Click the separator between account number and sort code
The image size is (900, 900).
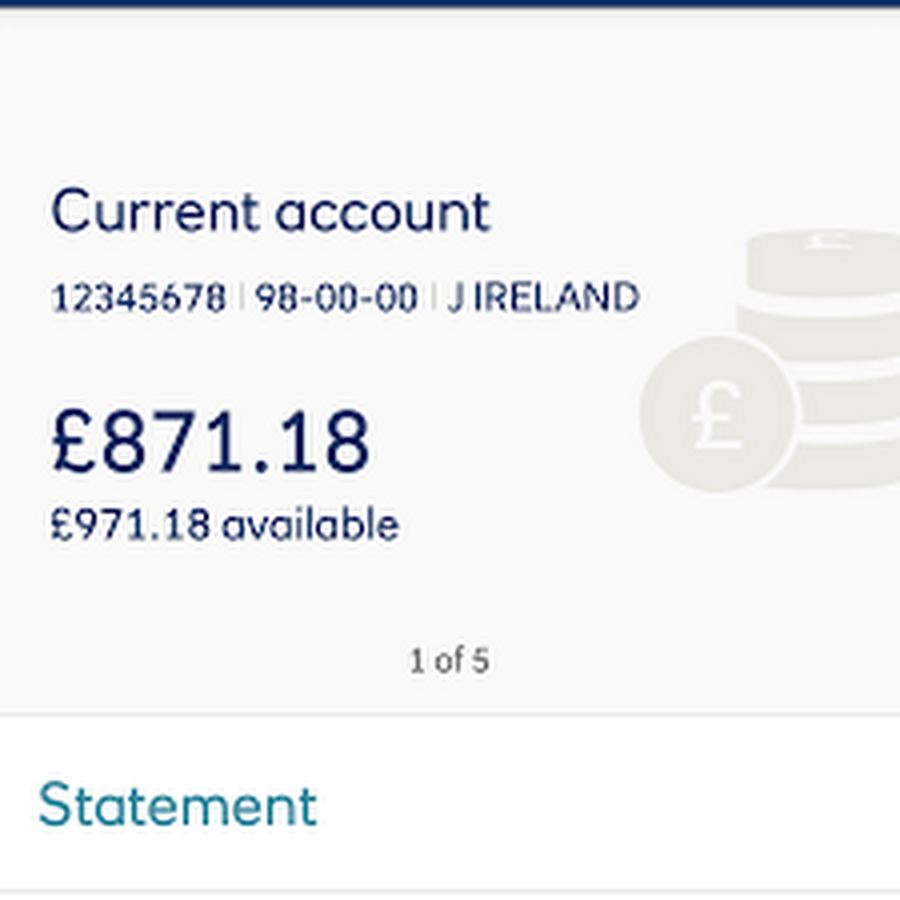pos(241,298)
